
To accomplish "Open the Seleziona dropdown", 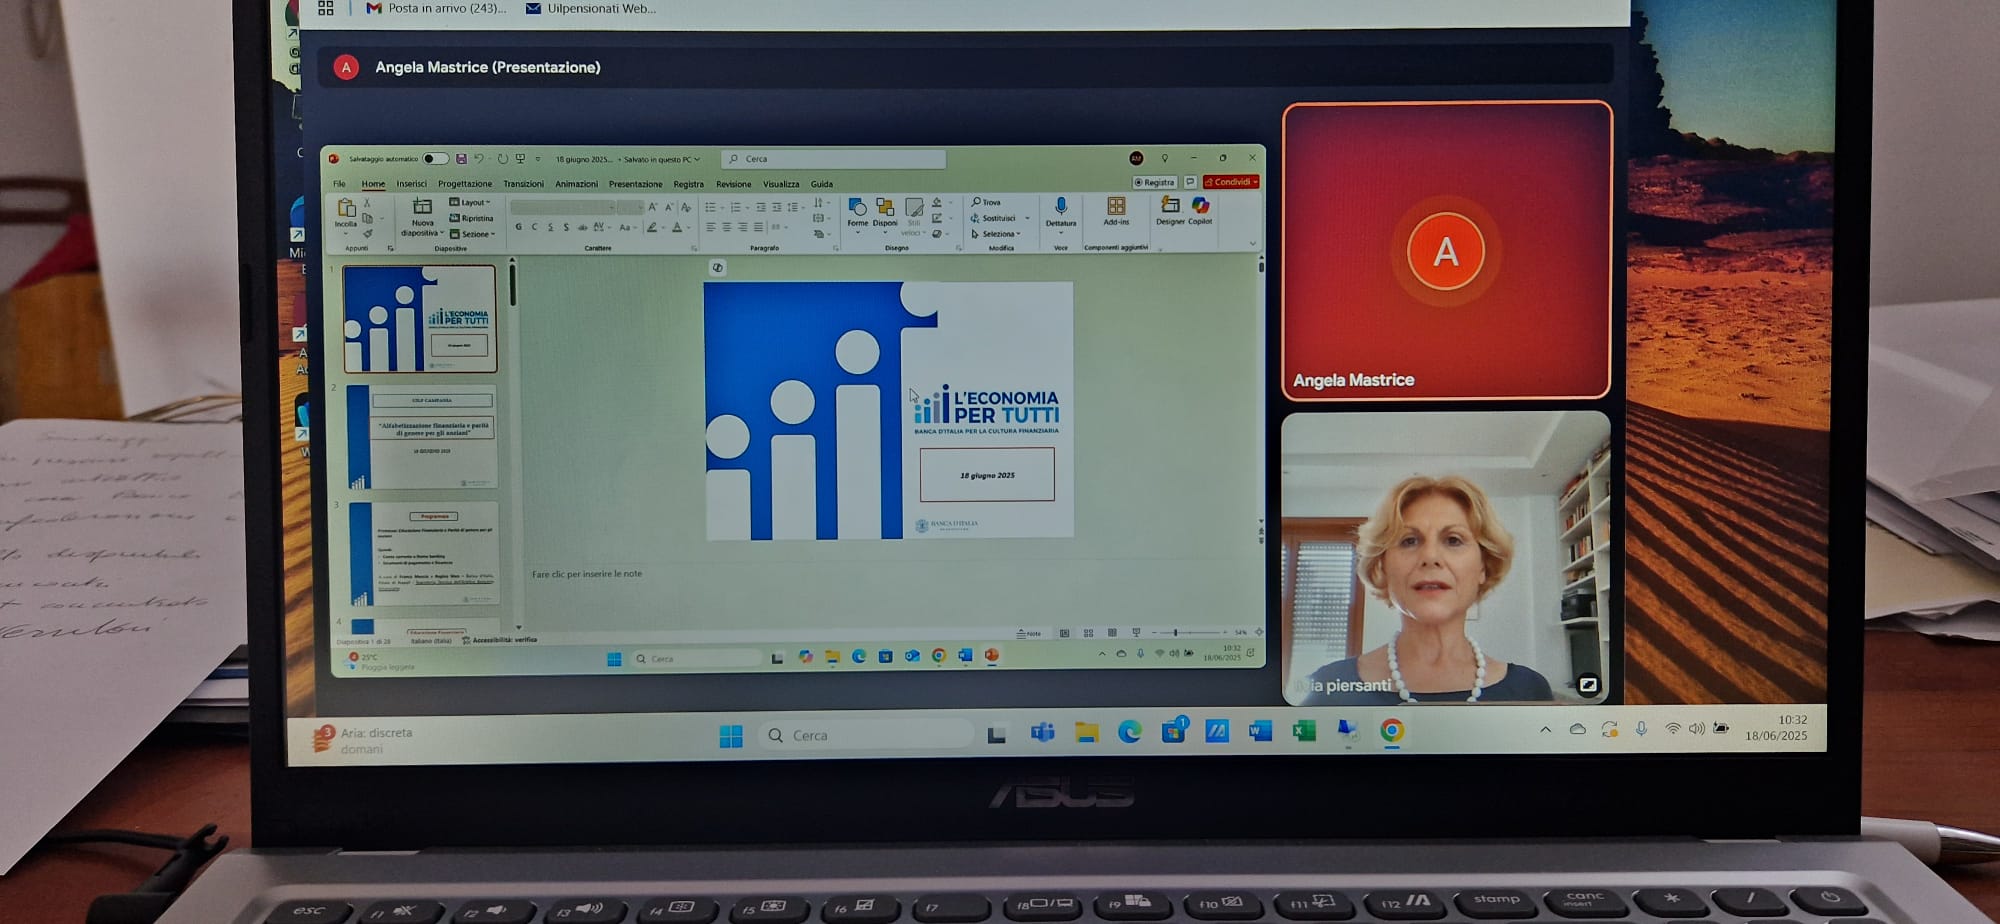I will point(996,234).
